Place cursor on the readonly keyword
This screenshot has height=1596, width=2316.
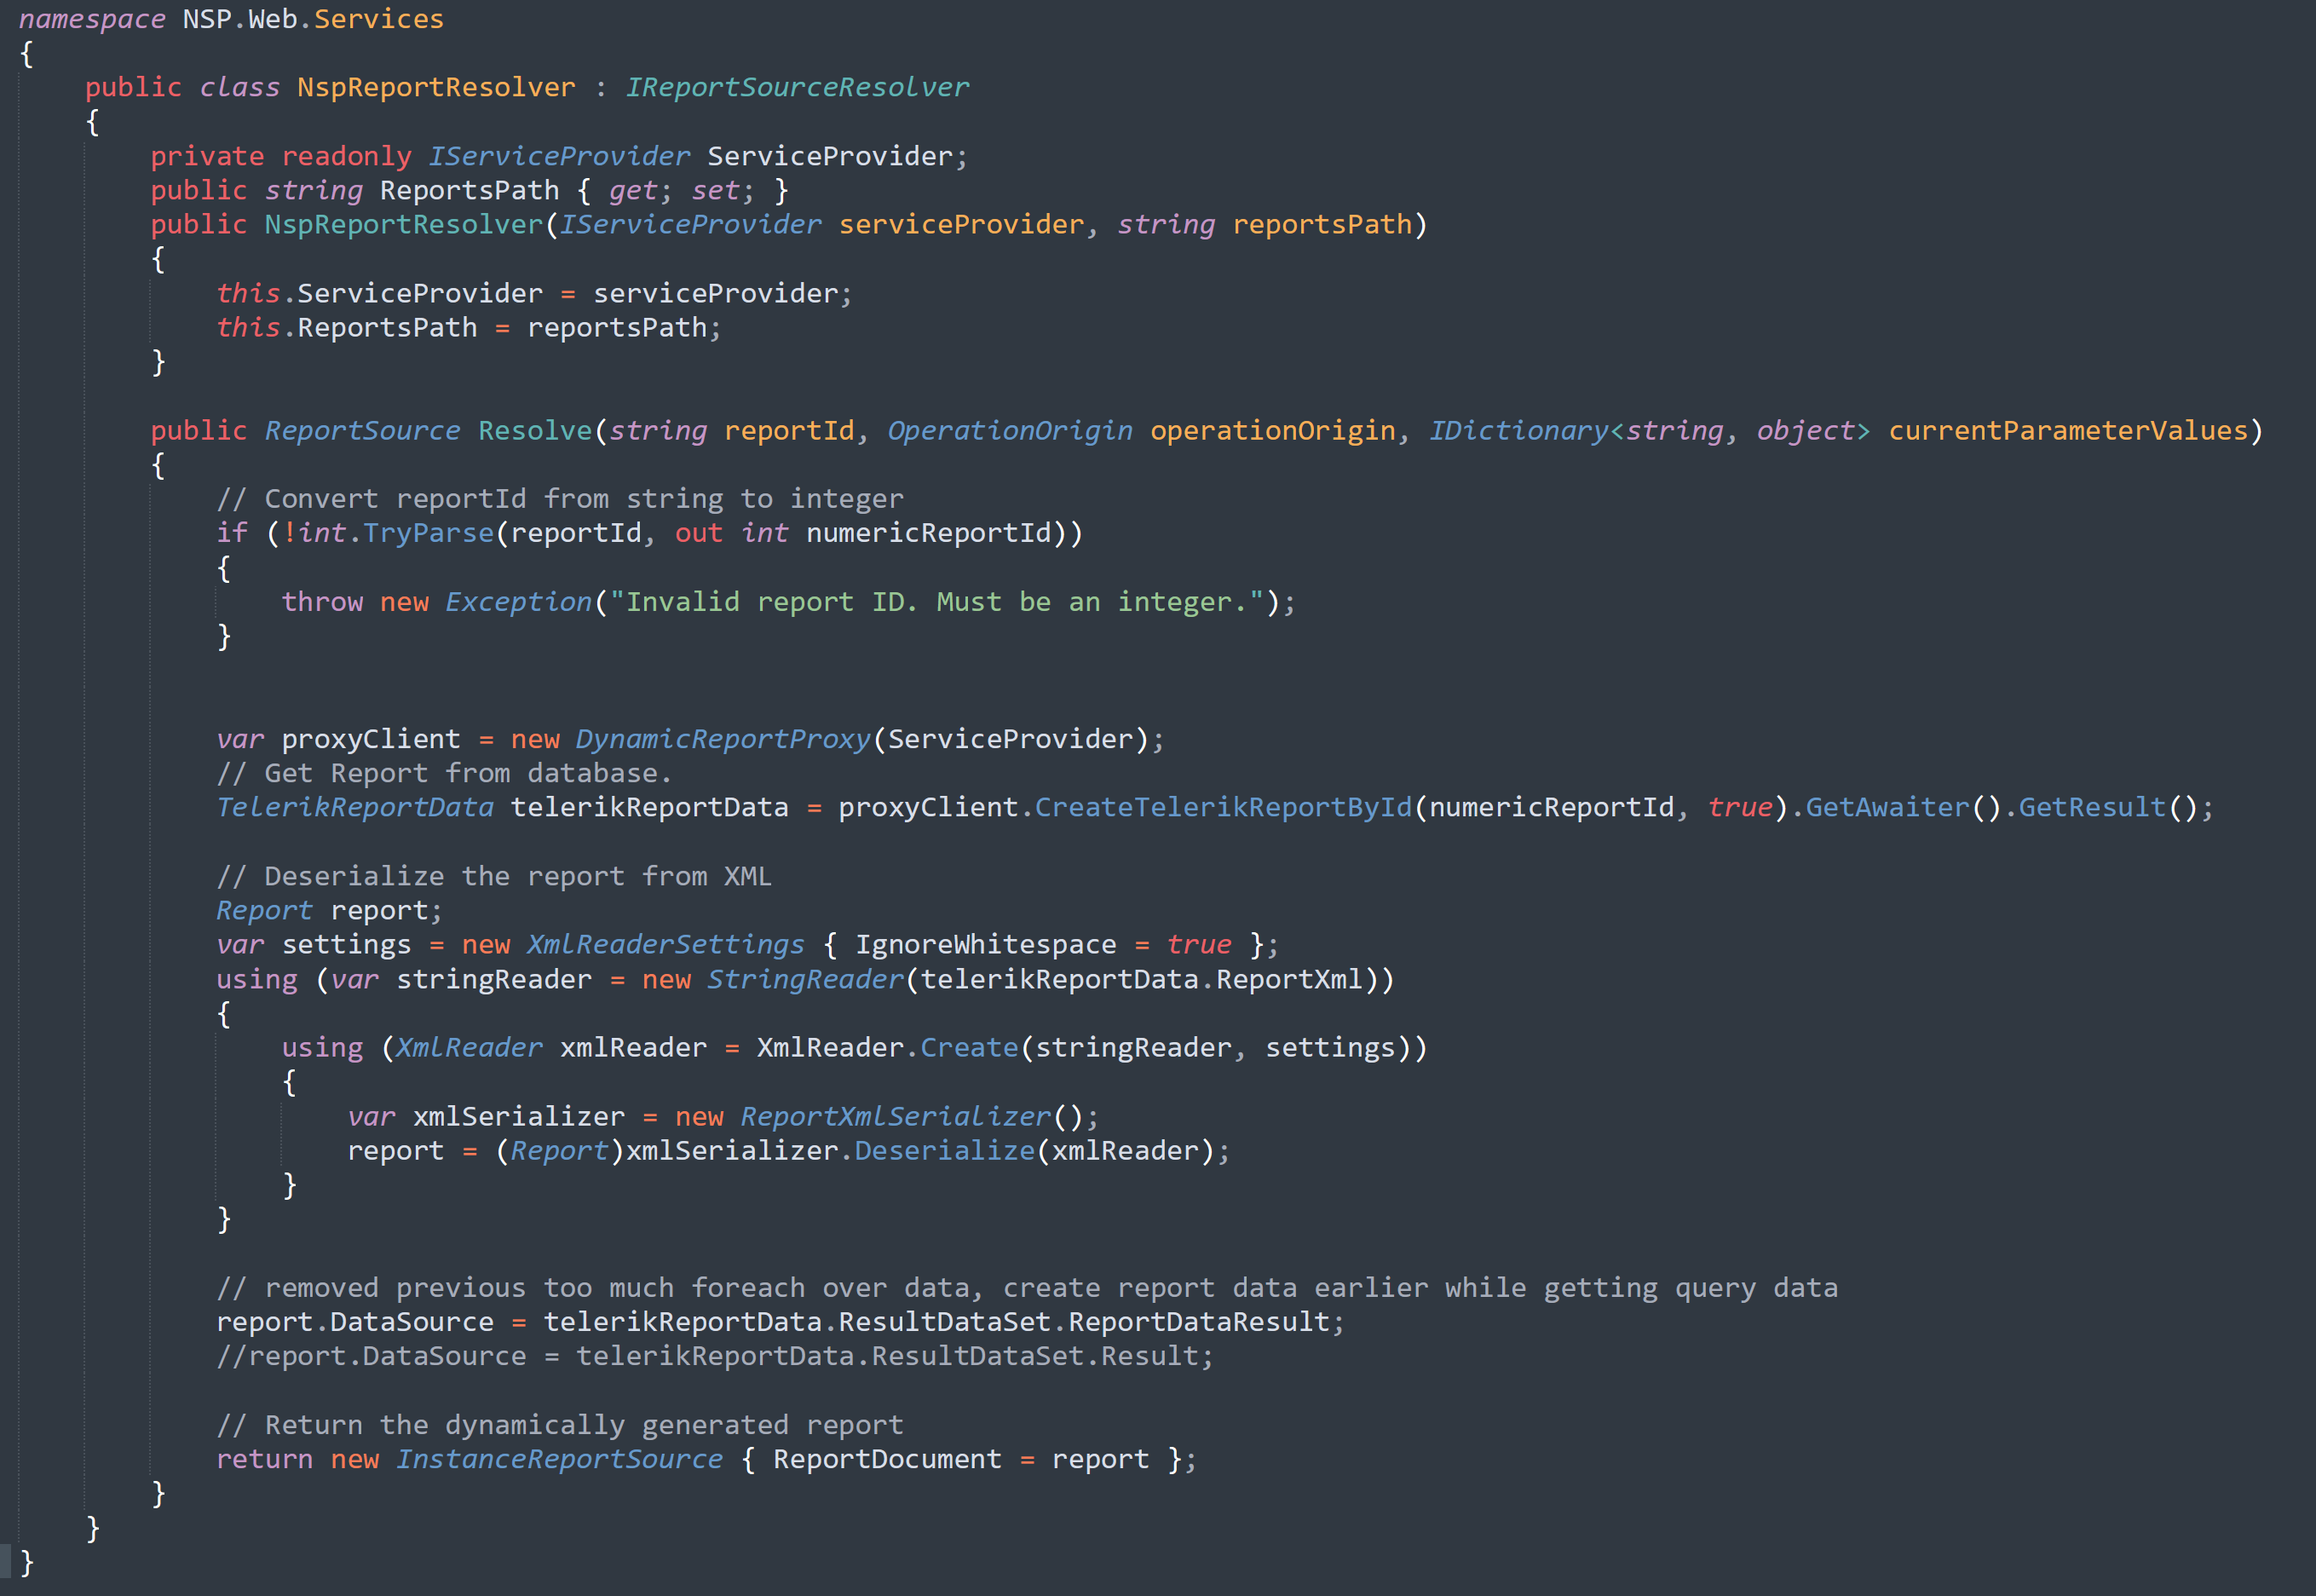(x=346, y=156)
